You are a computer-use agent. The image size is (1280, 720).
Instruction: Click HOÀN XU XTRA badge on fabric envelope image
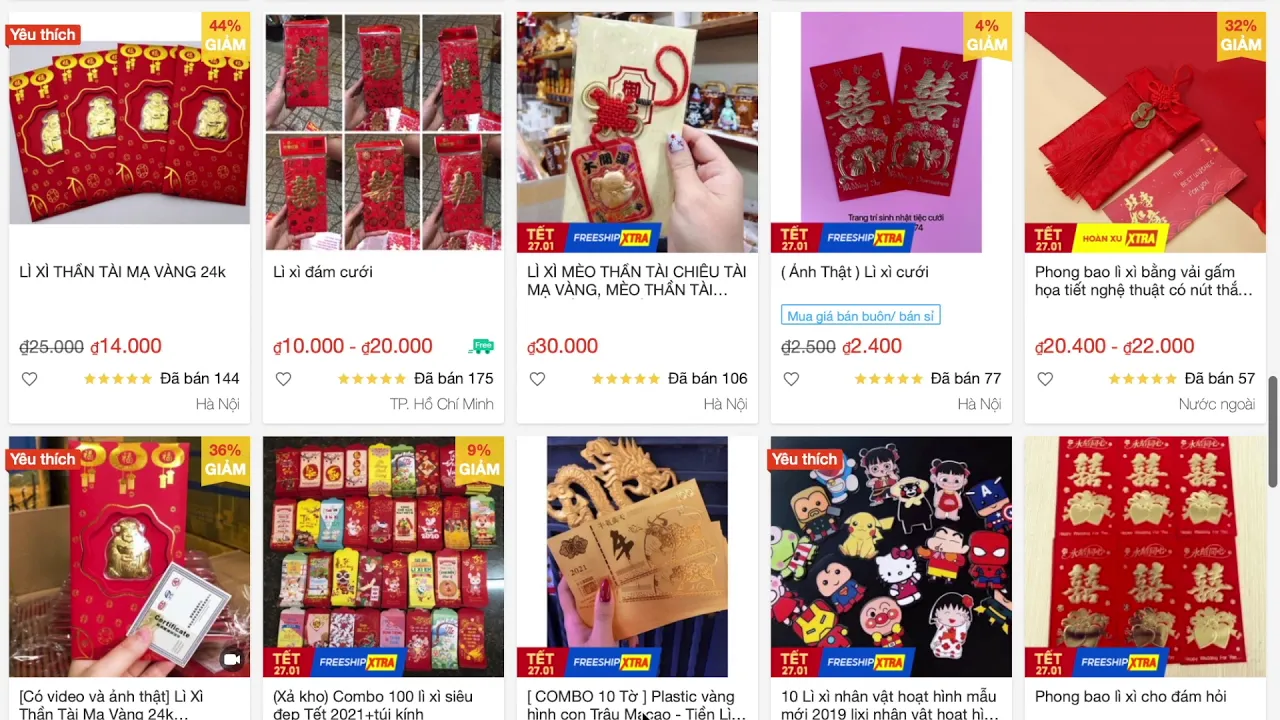[1120, 238]
